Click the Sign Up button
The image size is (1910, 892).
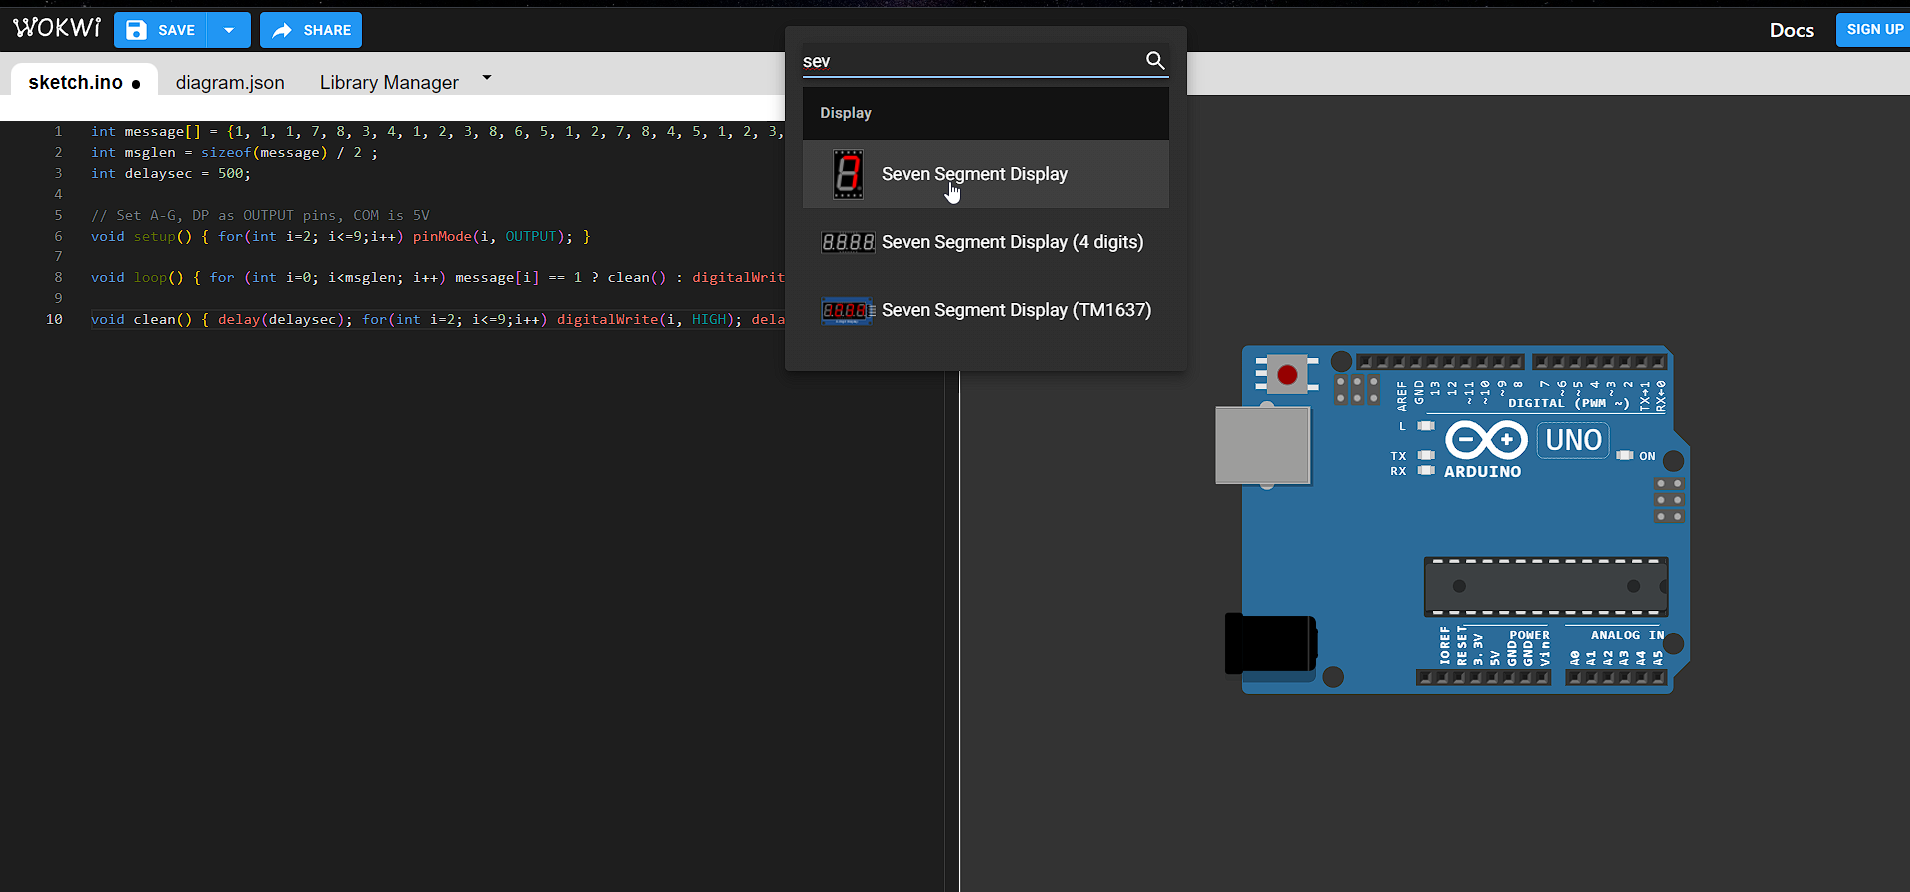(1873, 30)
